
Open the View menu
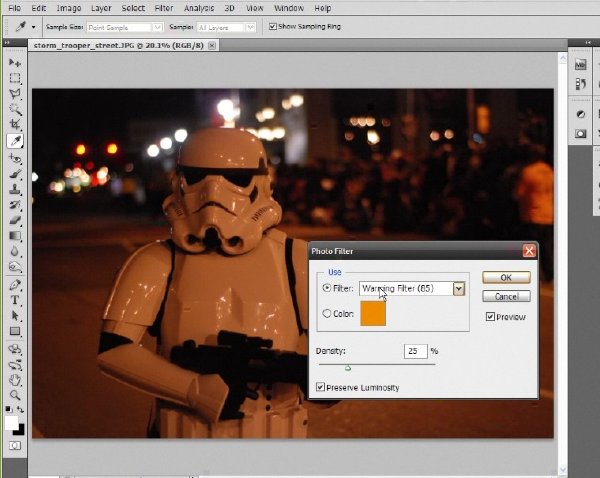coord(254,8)
